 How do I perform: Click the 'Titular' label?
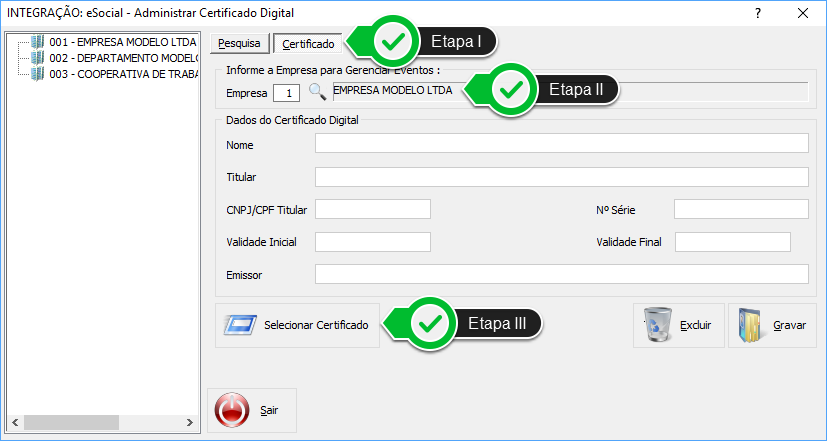coord(241,177)
